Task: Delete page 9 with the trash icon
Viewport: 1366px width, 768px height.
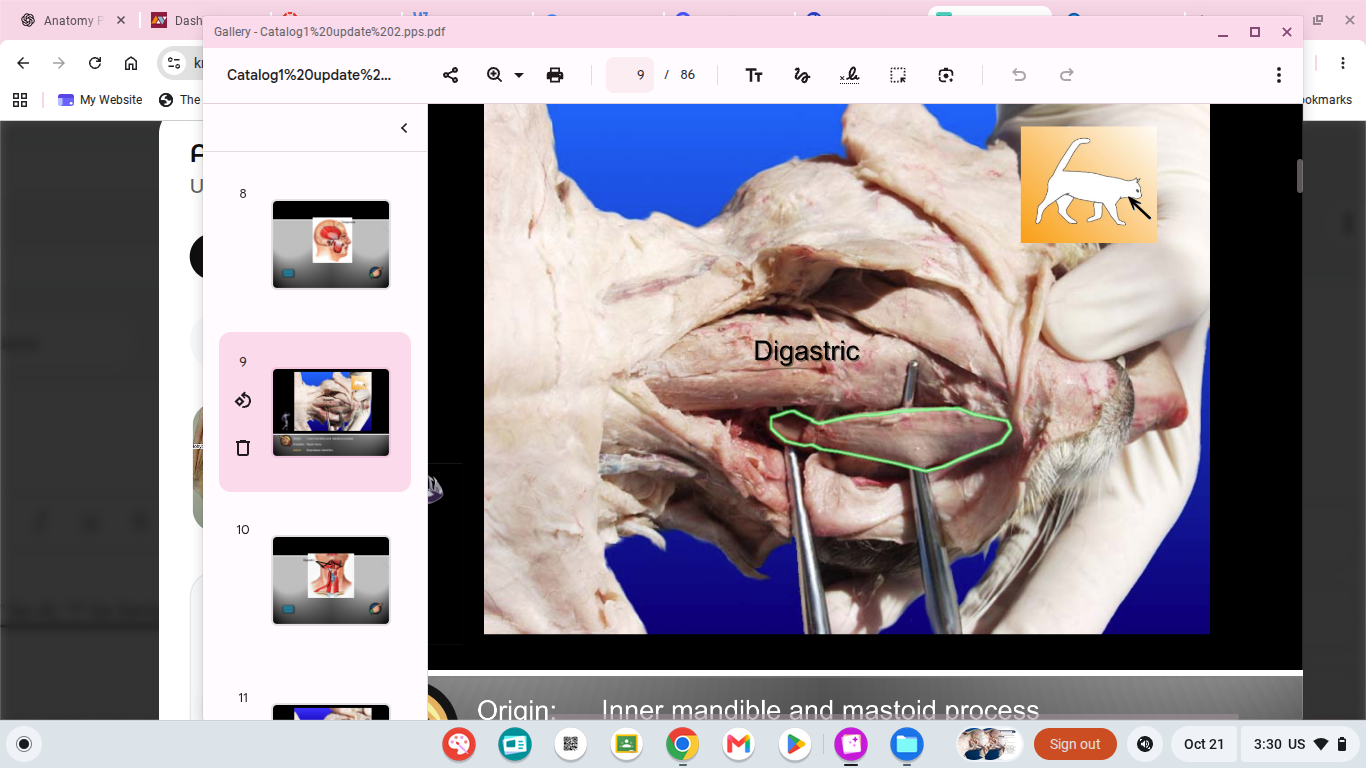Action: (x=243, y=447)
